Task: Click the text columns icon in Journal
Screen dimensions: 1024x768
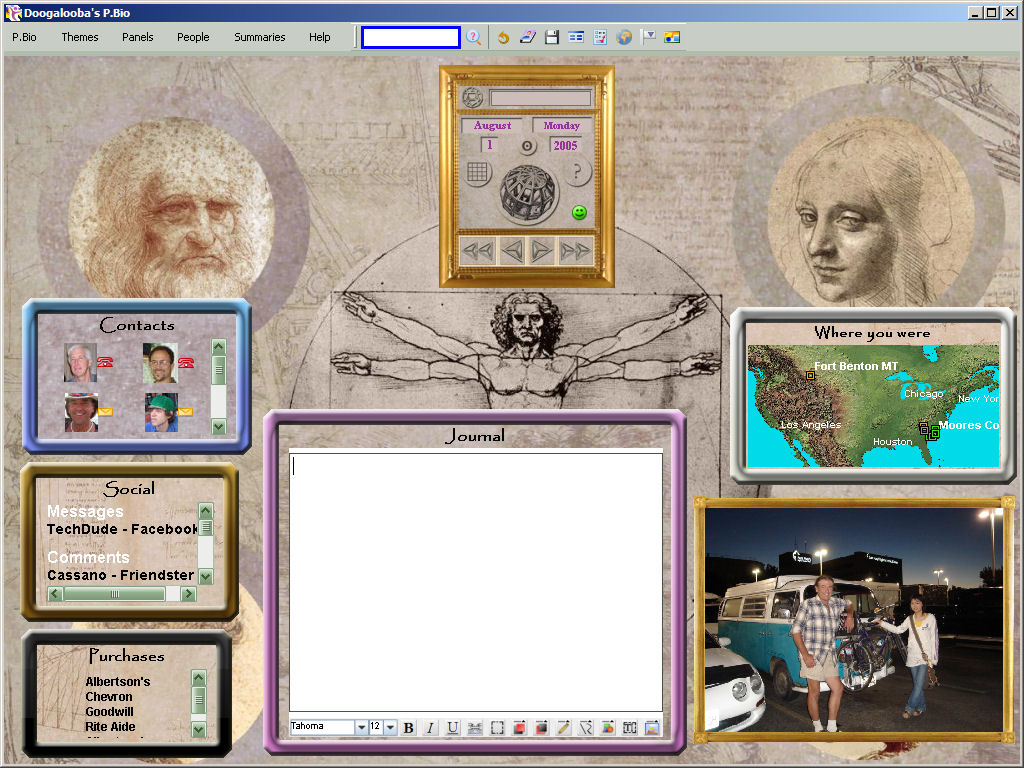Action: click(x=630, y=728)
